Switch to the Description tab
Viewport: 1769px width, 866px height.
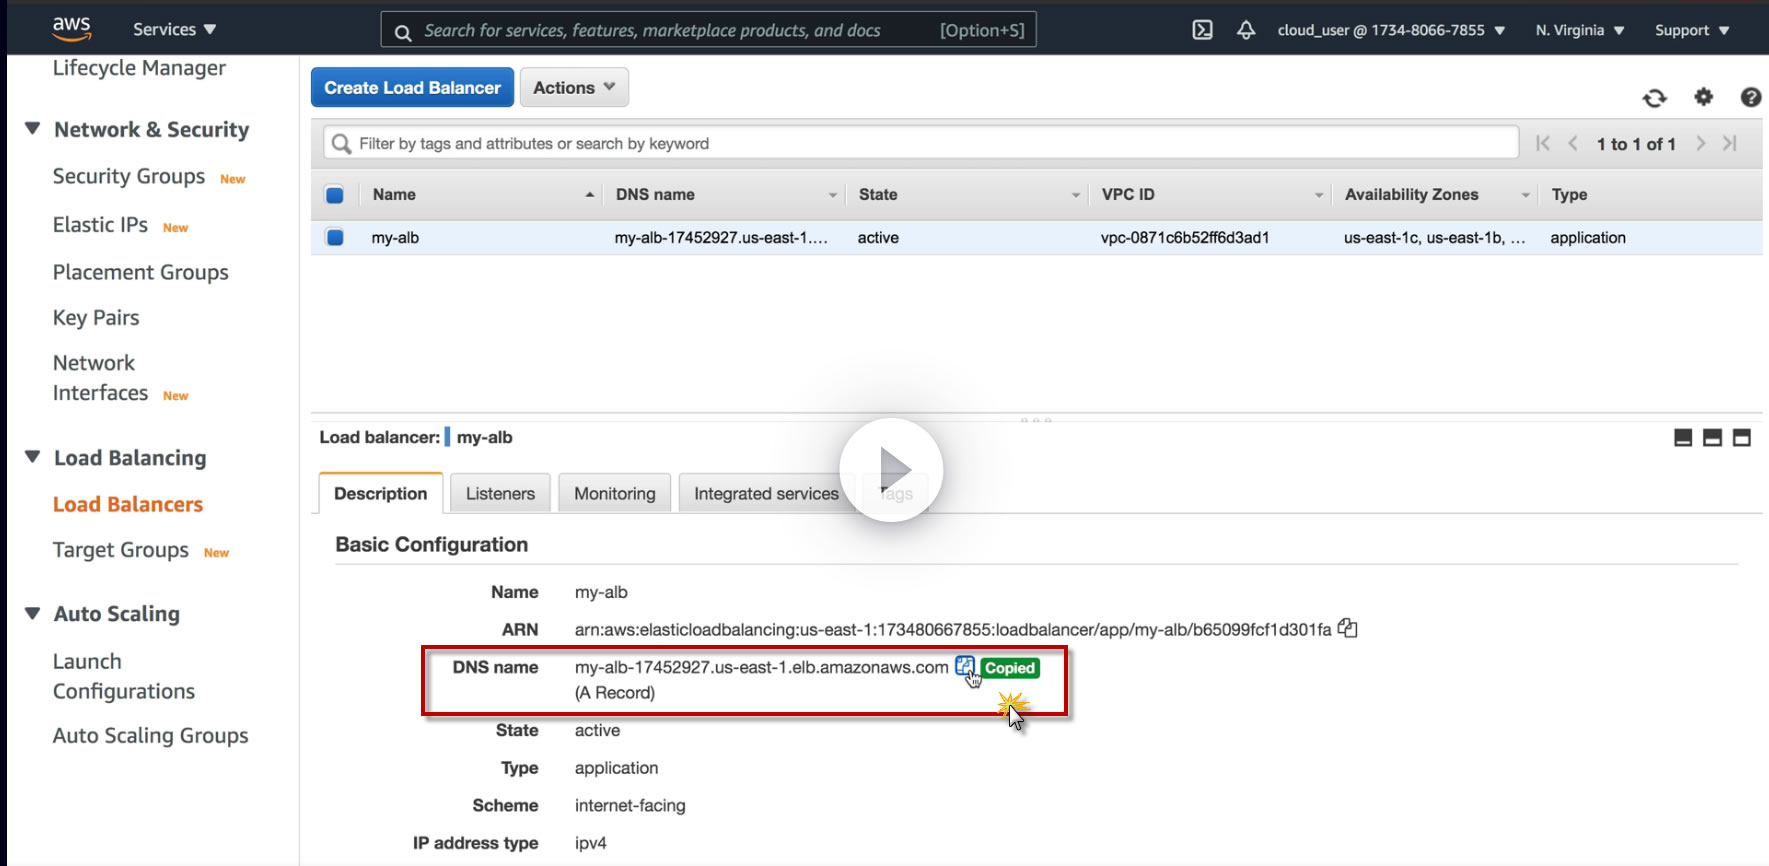381,494
